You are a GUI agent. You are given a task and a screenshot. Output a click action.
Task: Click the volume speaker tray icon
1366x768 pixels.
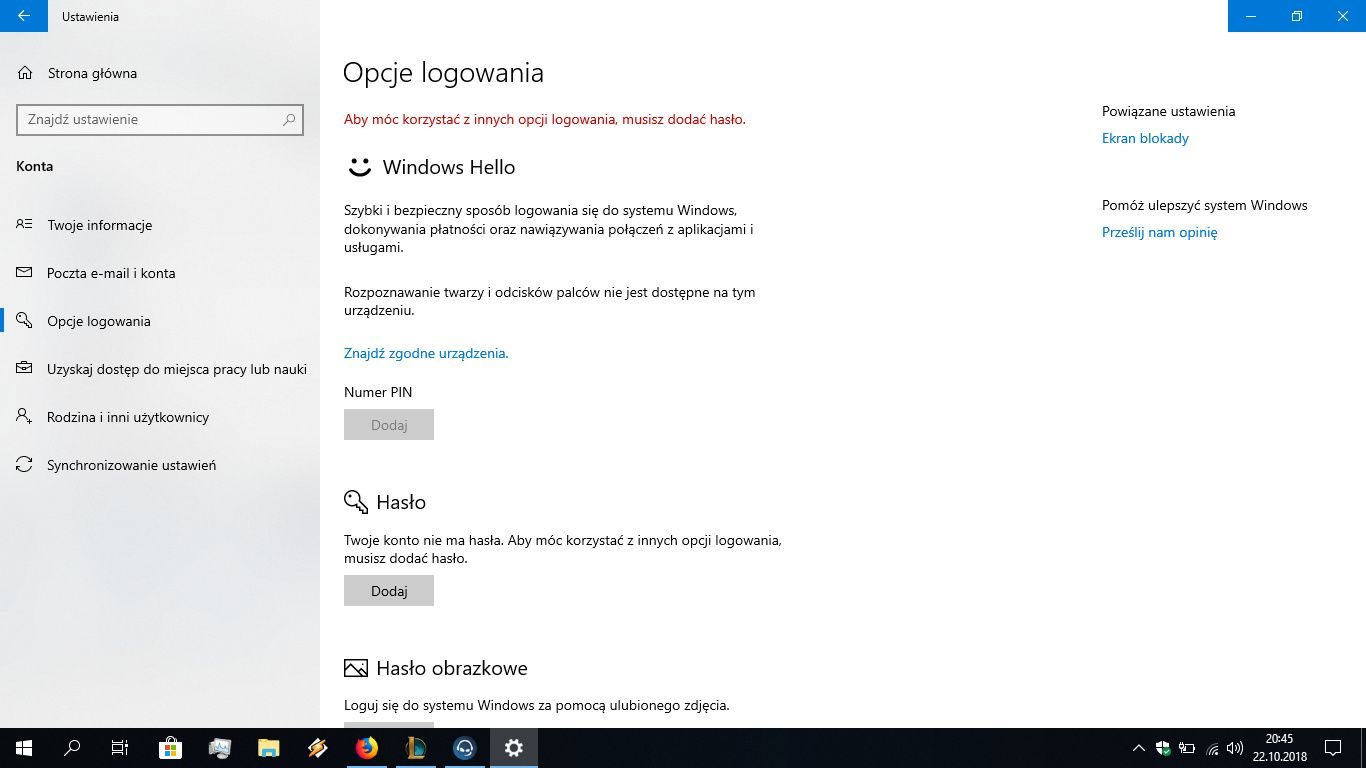coord(1235,748)
